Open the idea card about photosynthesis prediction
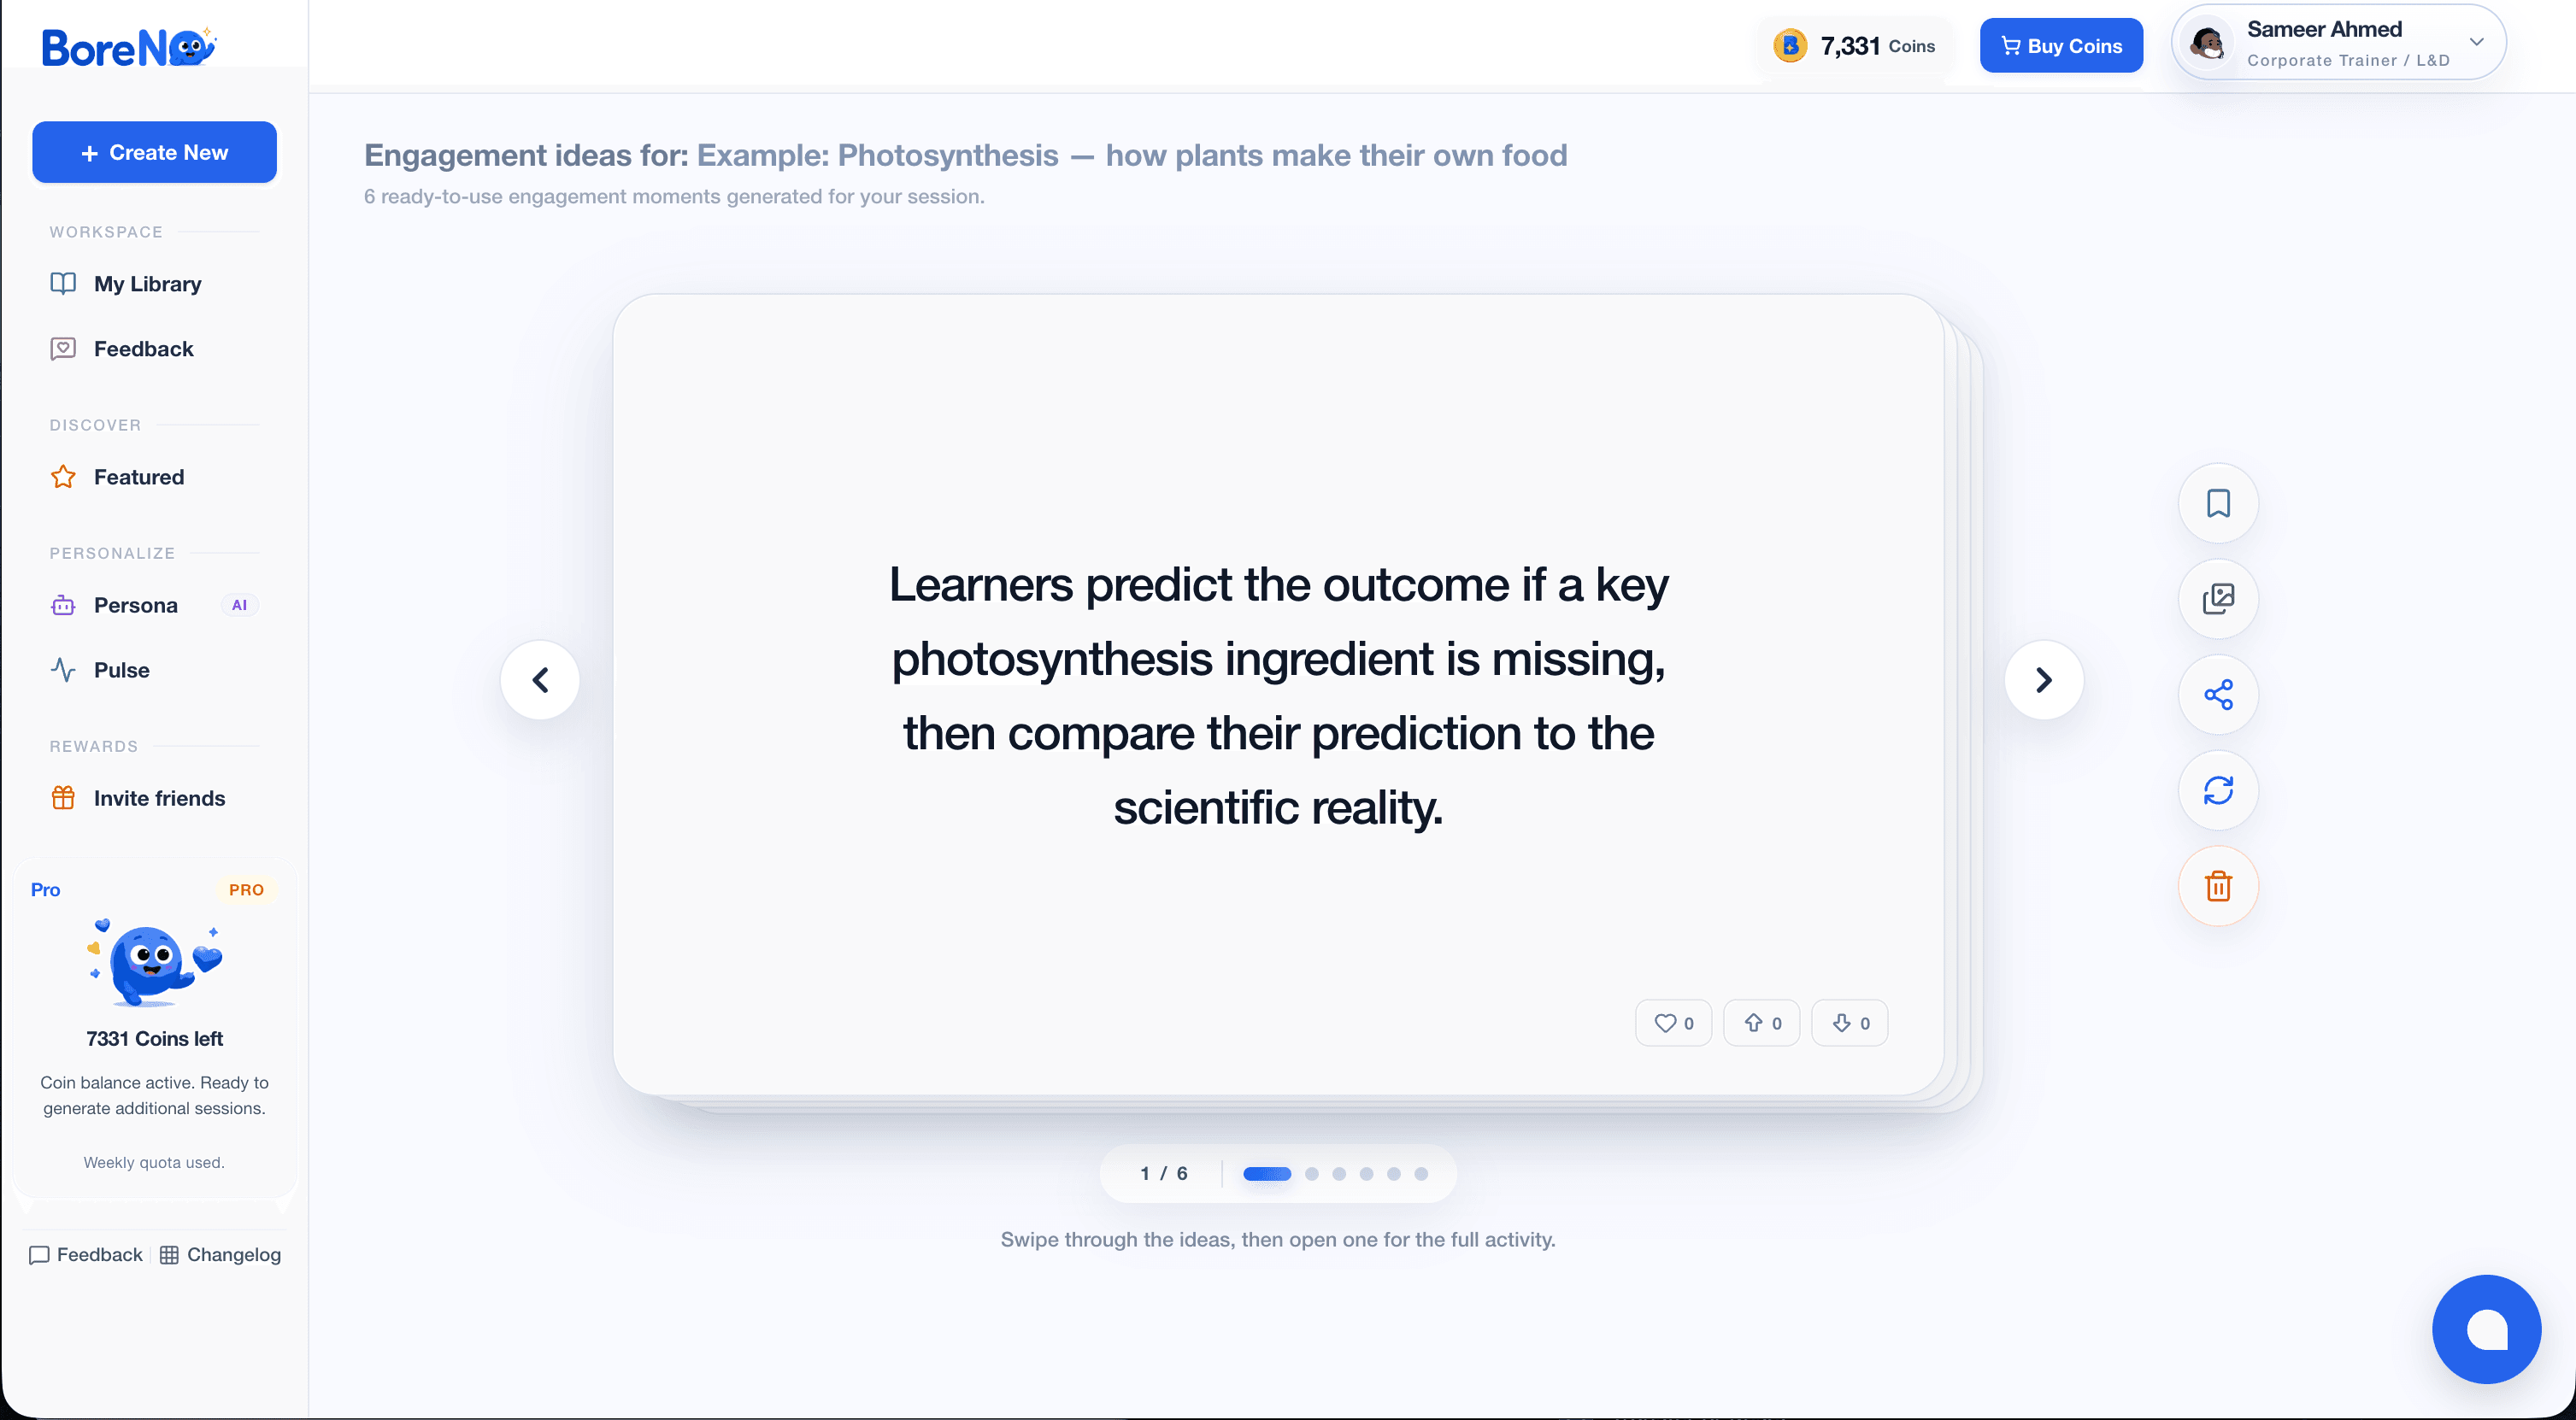 1278,695
